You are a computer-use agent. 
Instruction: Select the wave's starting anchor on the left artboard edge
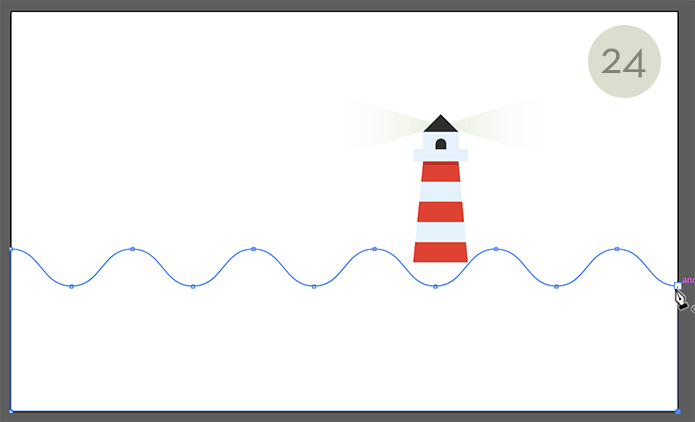coord(11,249)
